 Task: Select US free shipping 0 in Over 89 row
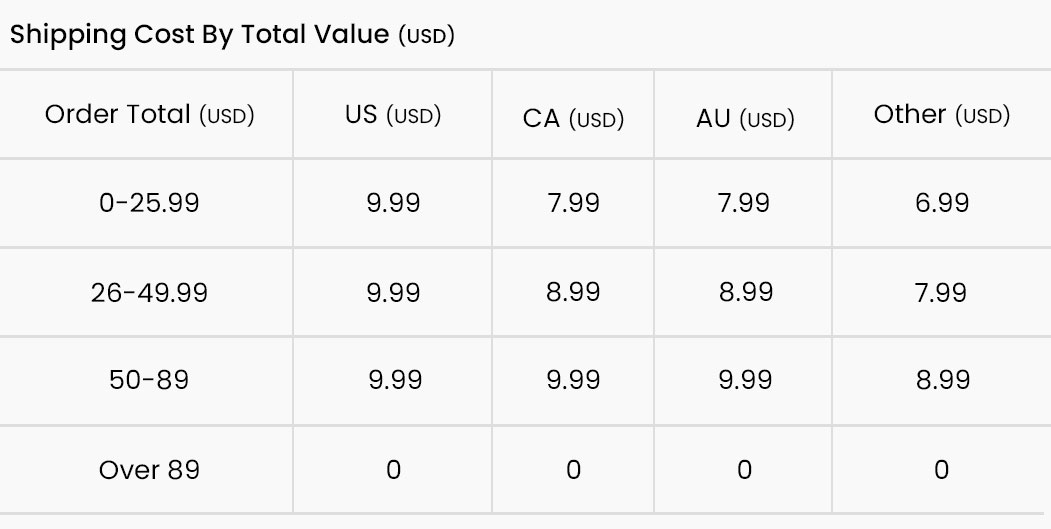click(393, 469)
